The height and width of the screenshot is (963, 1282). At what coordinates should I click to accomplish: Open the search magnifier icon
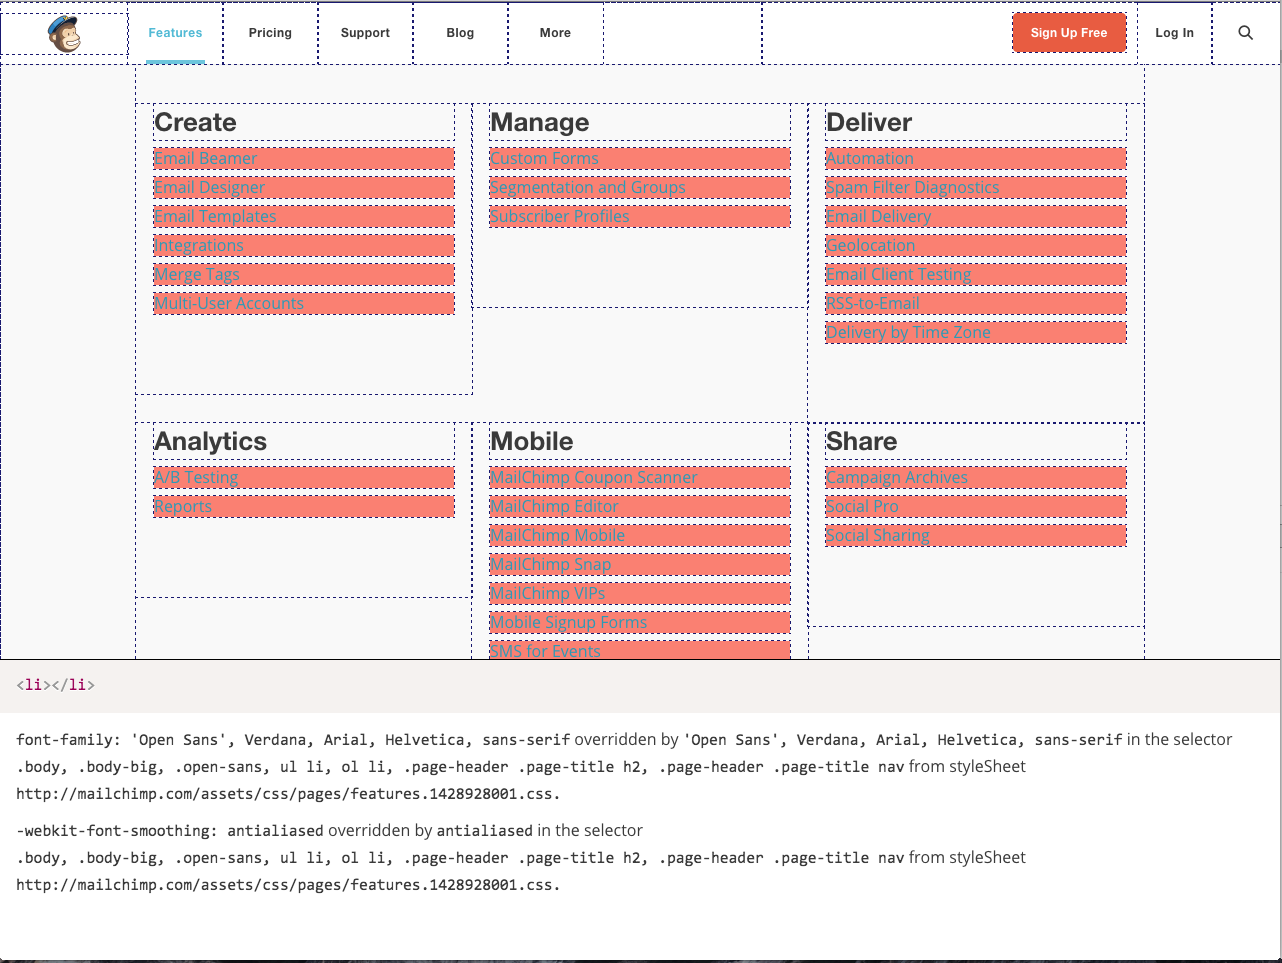1245,33
